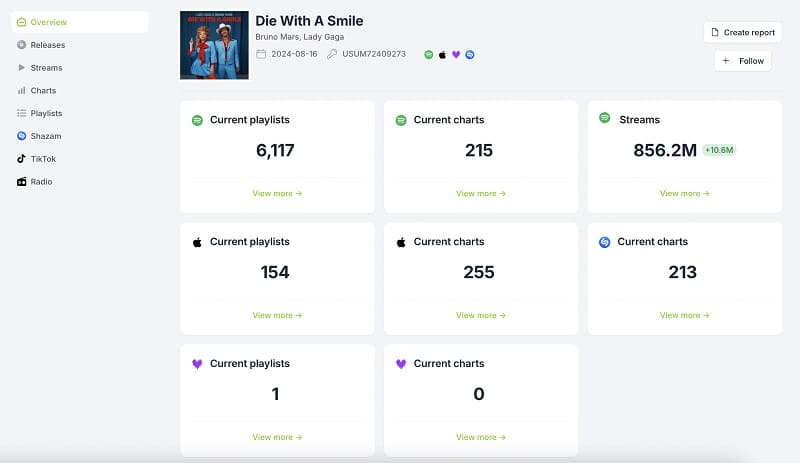
Task: Click the key icon beside the ISRC code
Action: (x=332, y=54)
